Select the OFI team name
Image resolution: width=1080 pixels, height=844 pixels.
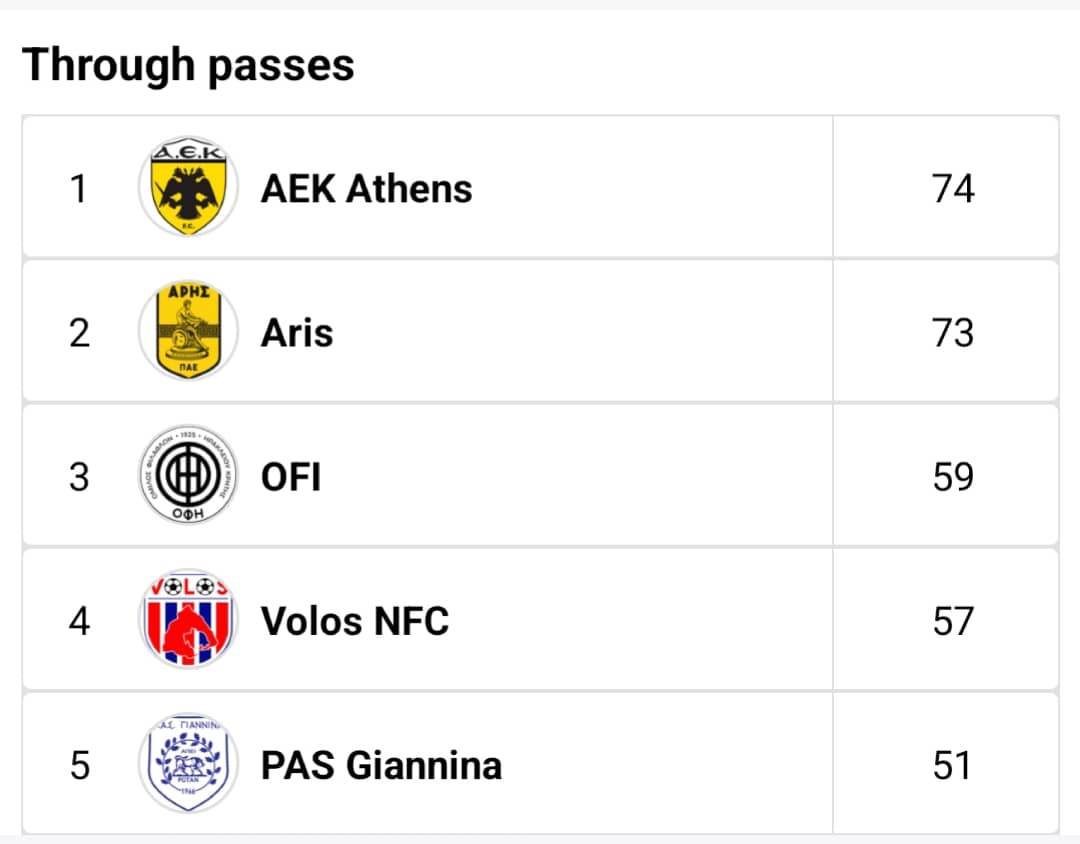(291, 477)
